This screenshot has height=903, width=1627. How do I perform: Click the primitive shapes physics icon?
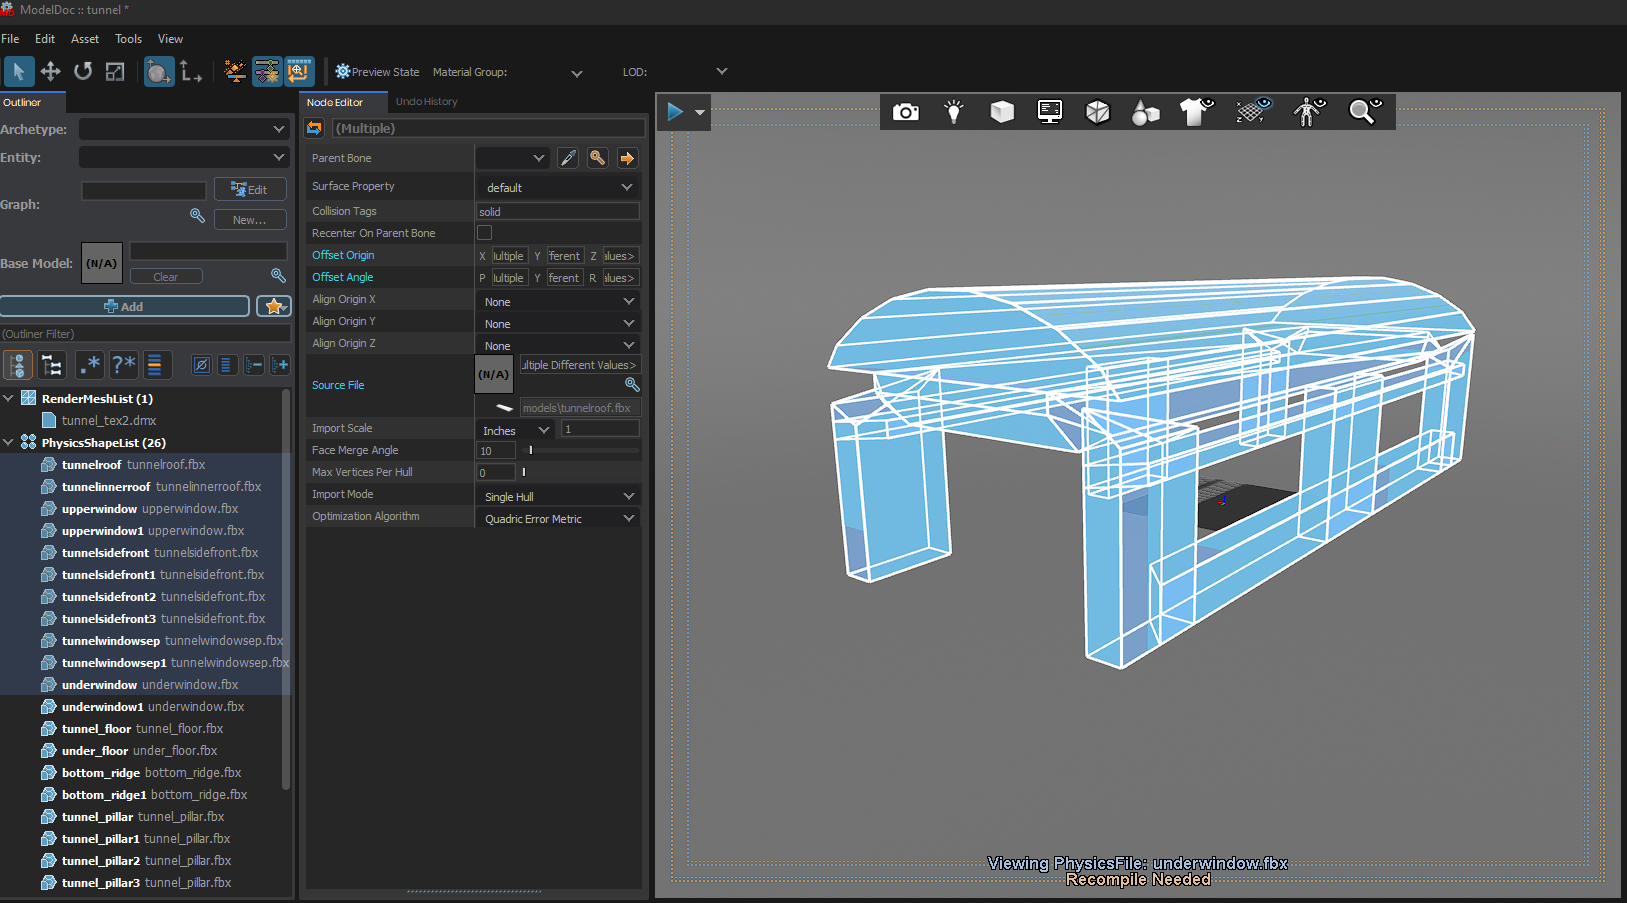pos(1146,112)
